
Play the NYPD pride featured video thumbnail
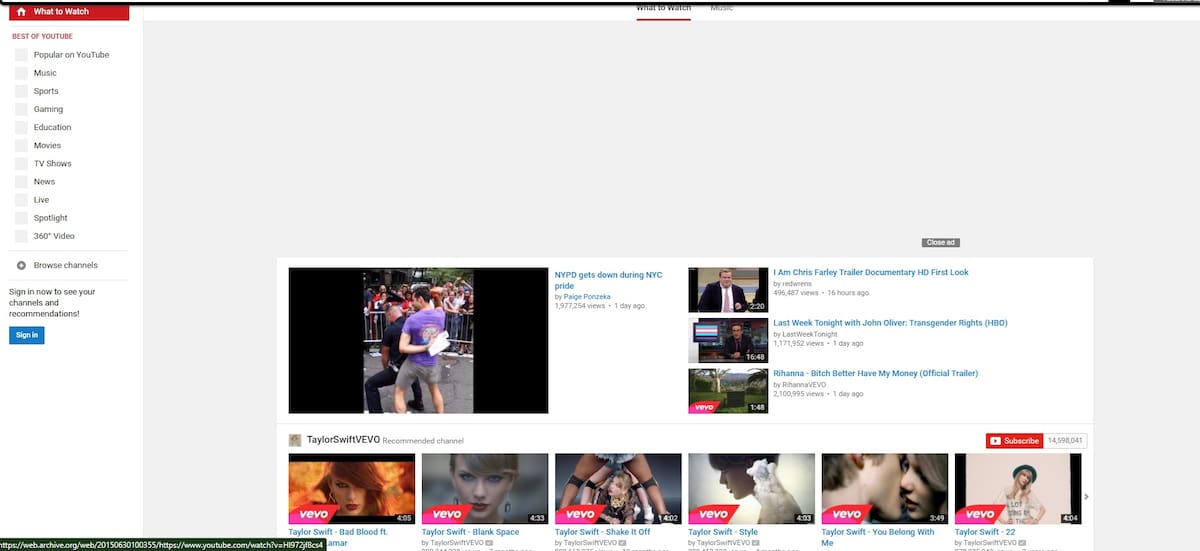coord(418,340)
